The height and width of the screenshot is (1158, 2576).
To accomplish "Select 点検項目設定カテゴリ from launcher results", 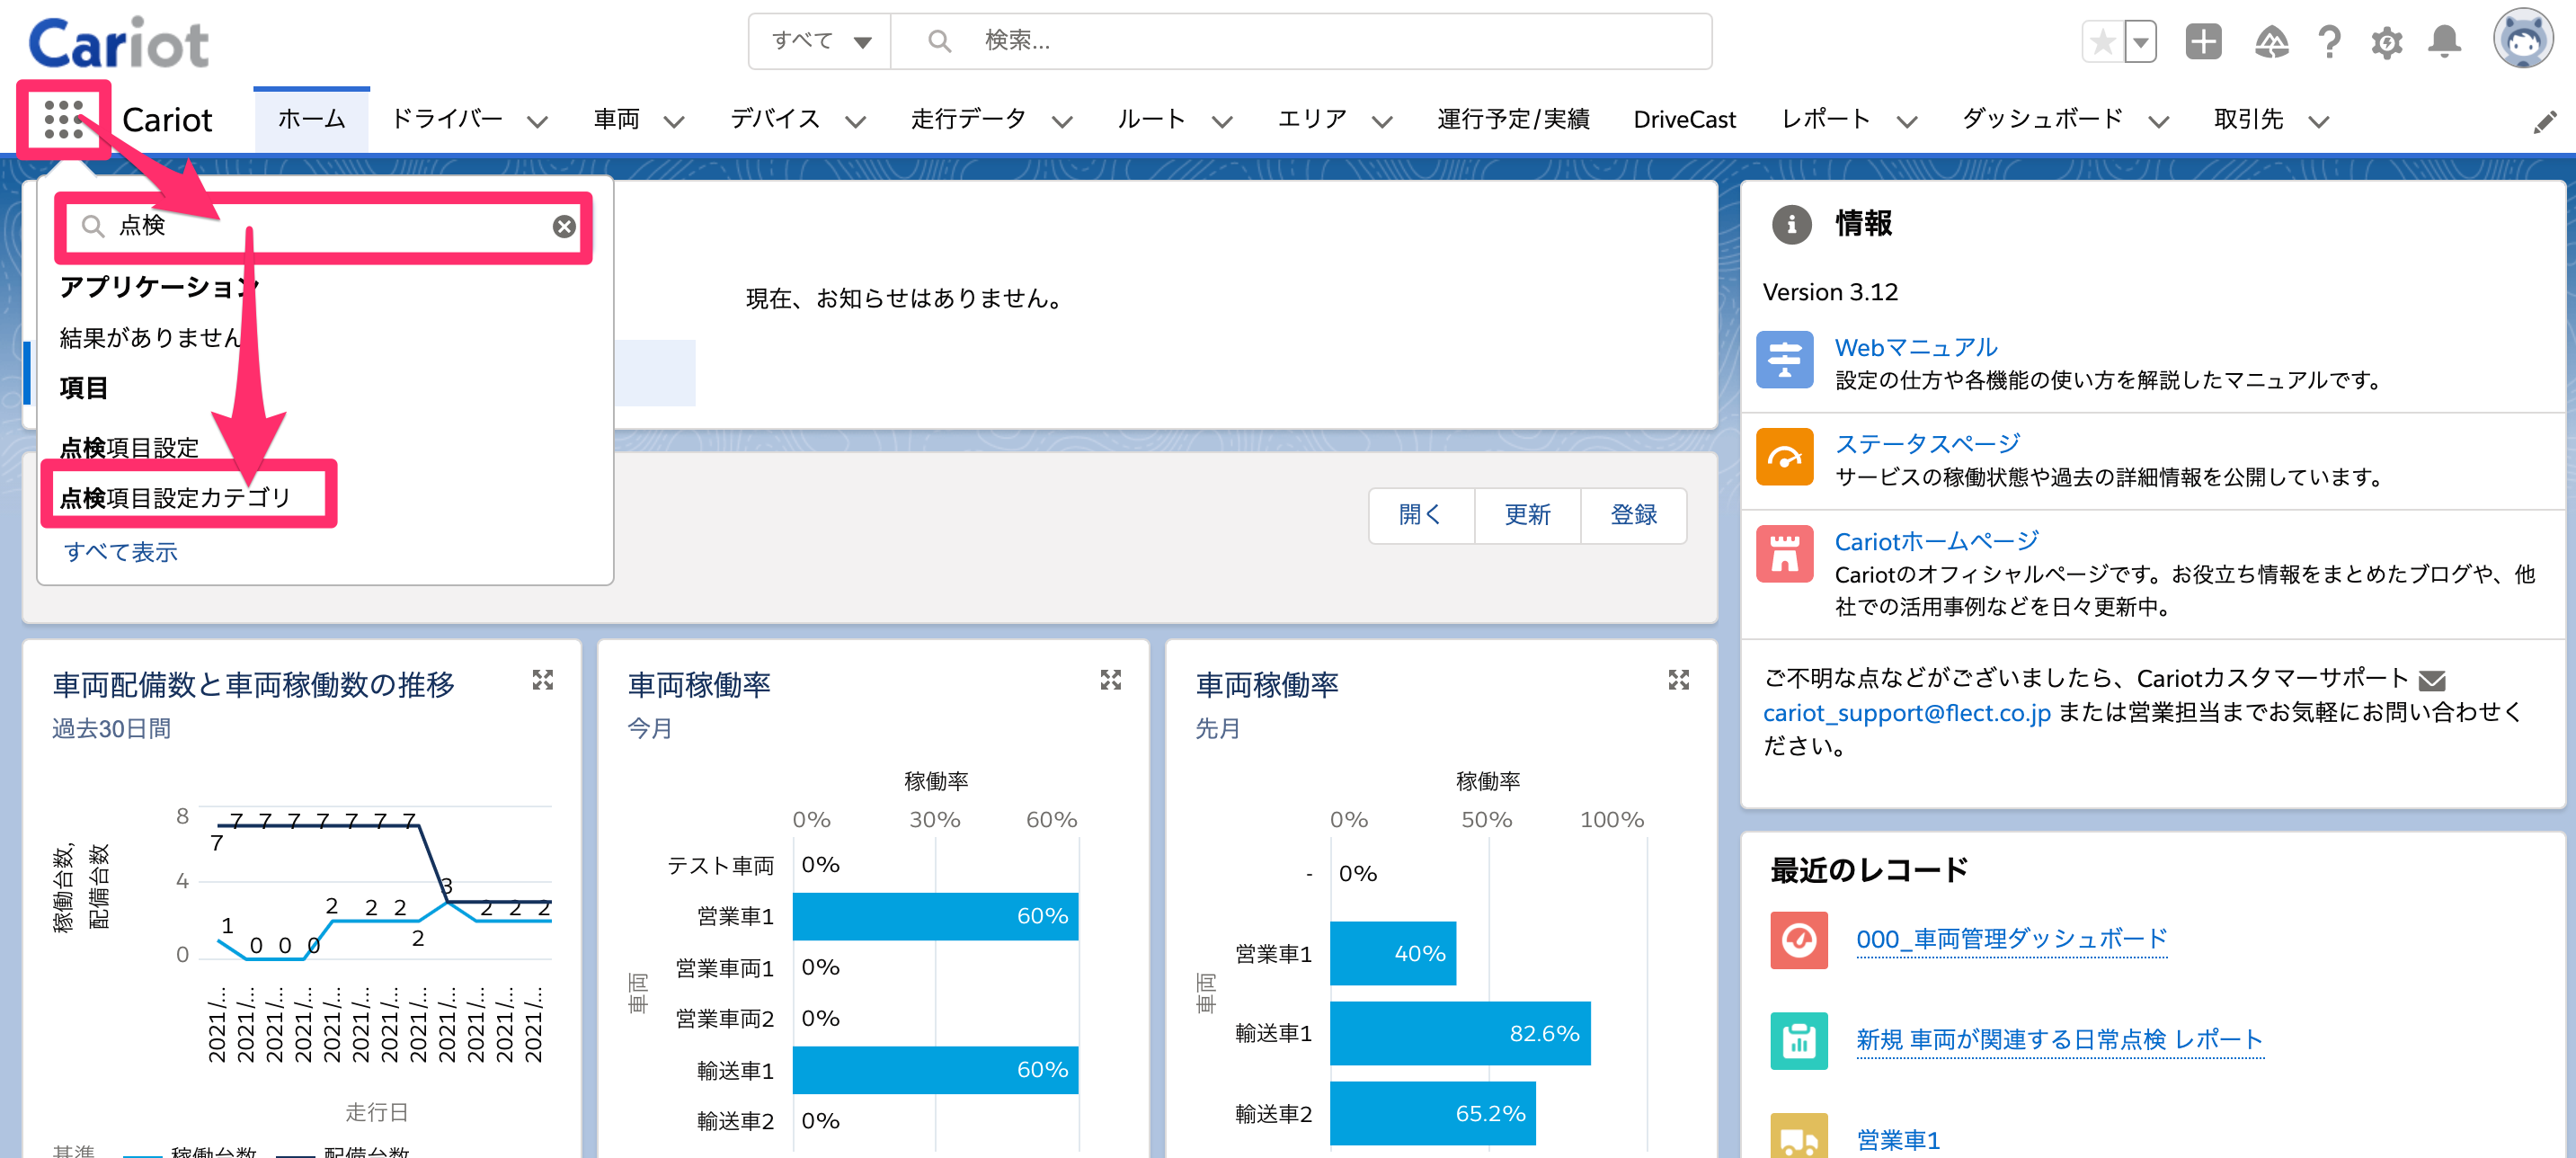I will [x=176, y=497].
